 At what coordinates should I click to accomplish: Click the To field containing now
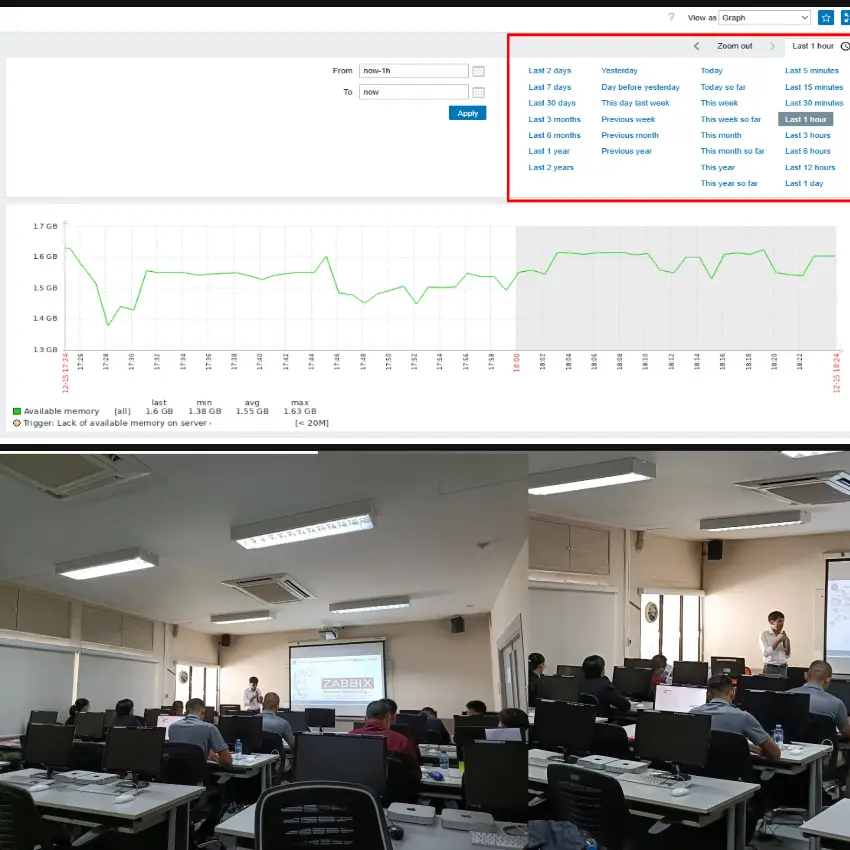pos(413,92)
